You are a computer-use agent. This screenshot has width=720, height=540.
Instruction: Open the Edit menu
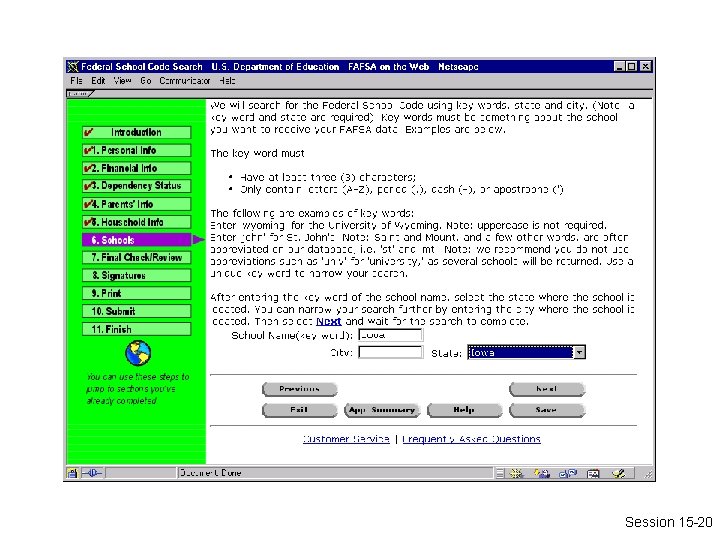(x=98, y=81)
